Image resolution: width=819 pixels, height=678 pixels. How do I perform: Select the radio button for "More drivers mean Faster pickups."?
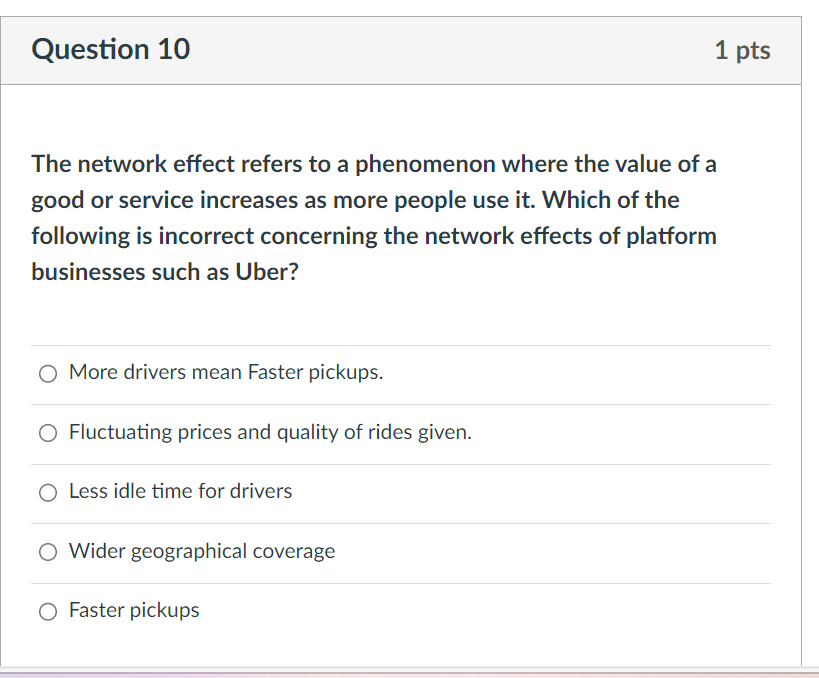pyautogui.click(x=47, y=373)
